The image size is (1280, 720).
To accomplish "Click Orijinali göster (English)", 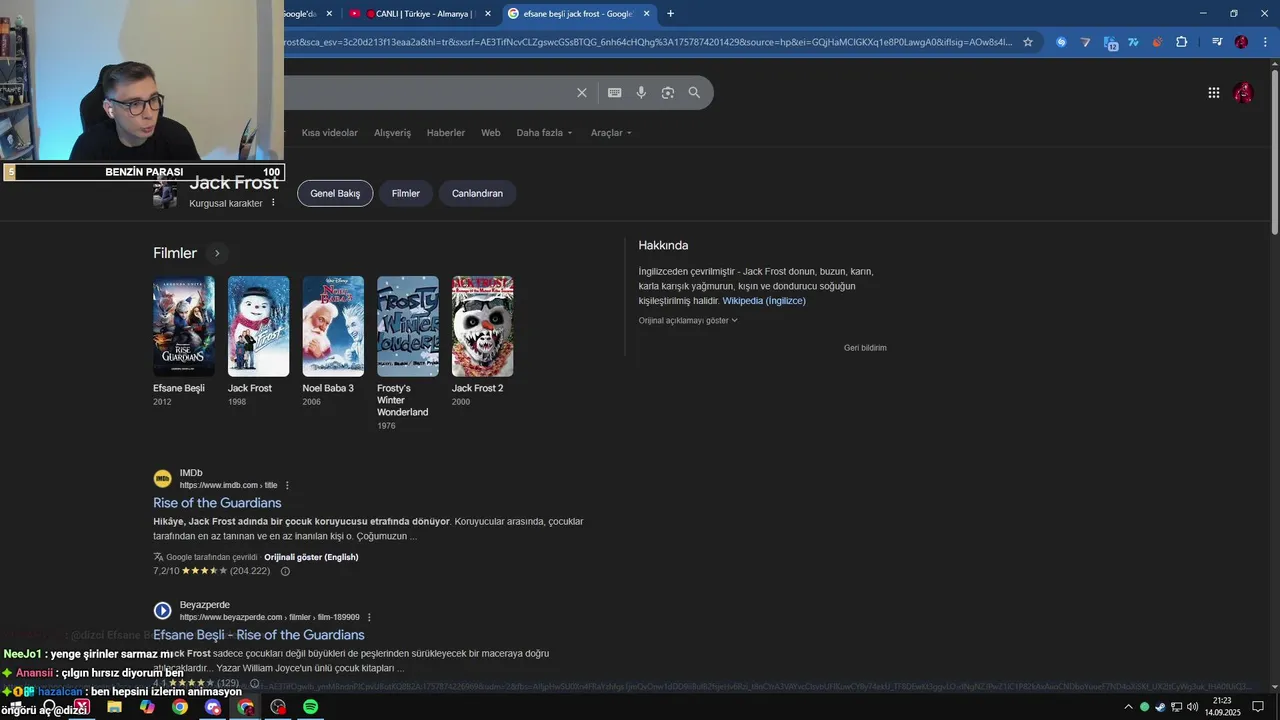I will (311, 557).
